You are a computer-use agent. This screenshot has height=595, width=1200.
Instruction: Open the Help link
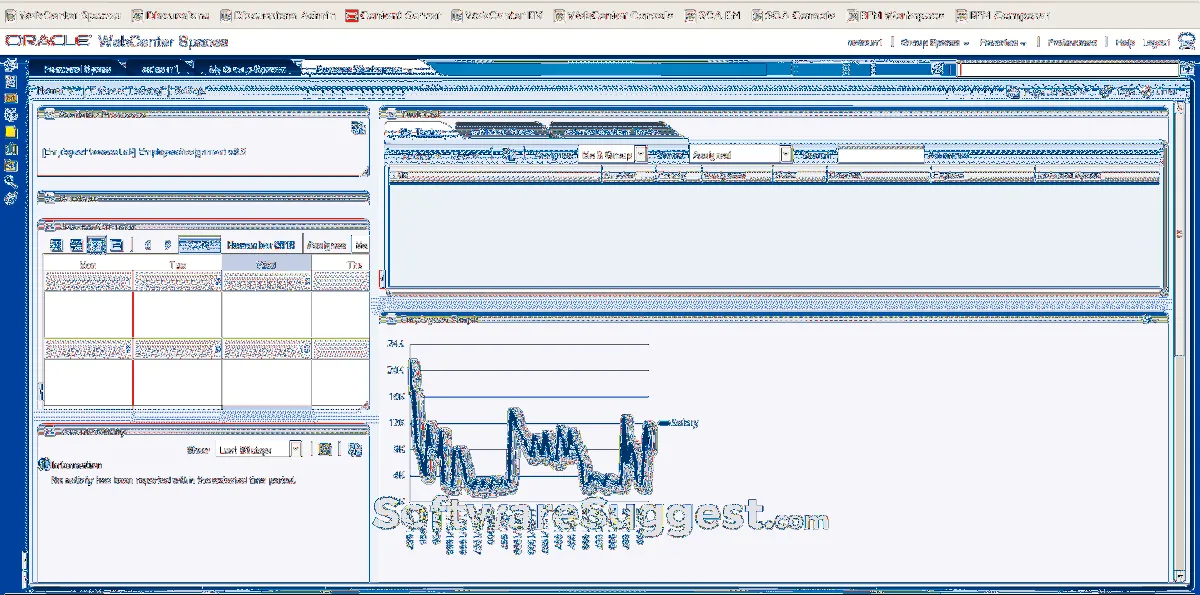(x=1124, y=42)
